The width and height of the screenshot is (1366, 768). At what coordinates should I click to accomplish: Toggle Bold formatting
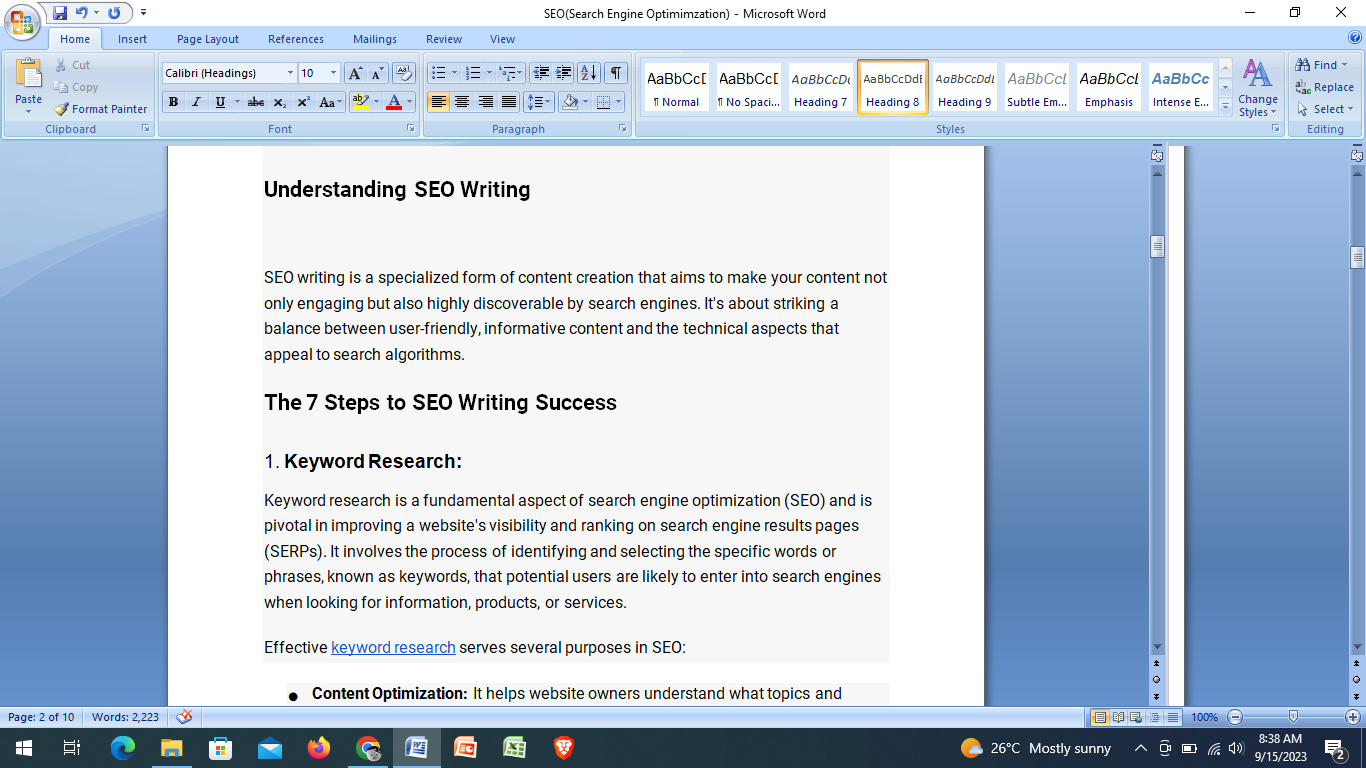(x=173, y=102)
